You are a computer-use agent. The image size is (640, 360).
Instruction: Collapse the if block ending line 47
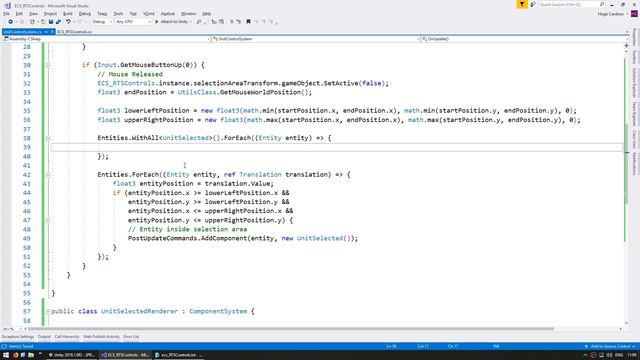point(48,220)
